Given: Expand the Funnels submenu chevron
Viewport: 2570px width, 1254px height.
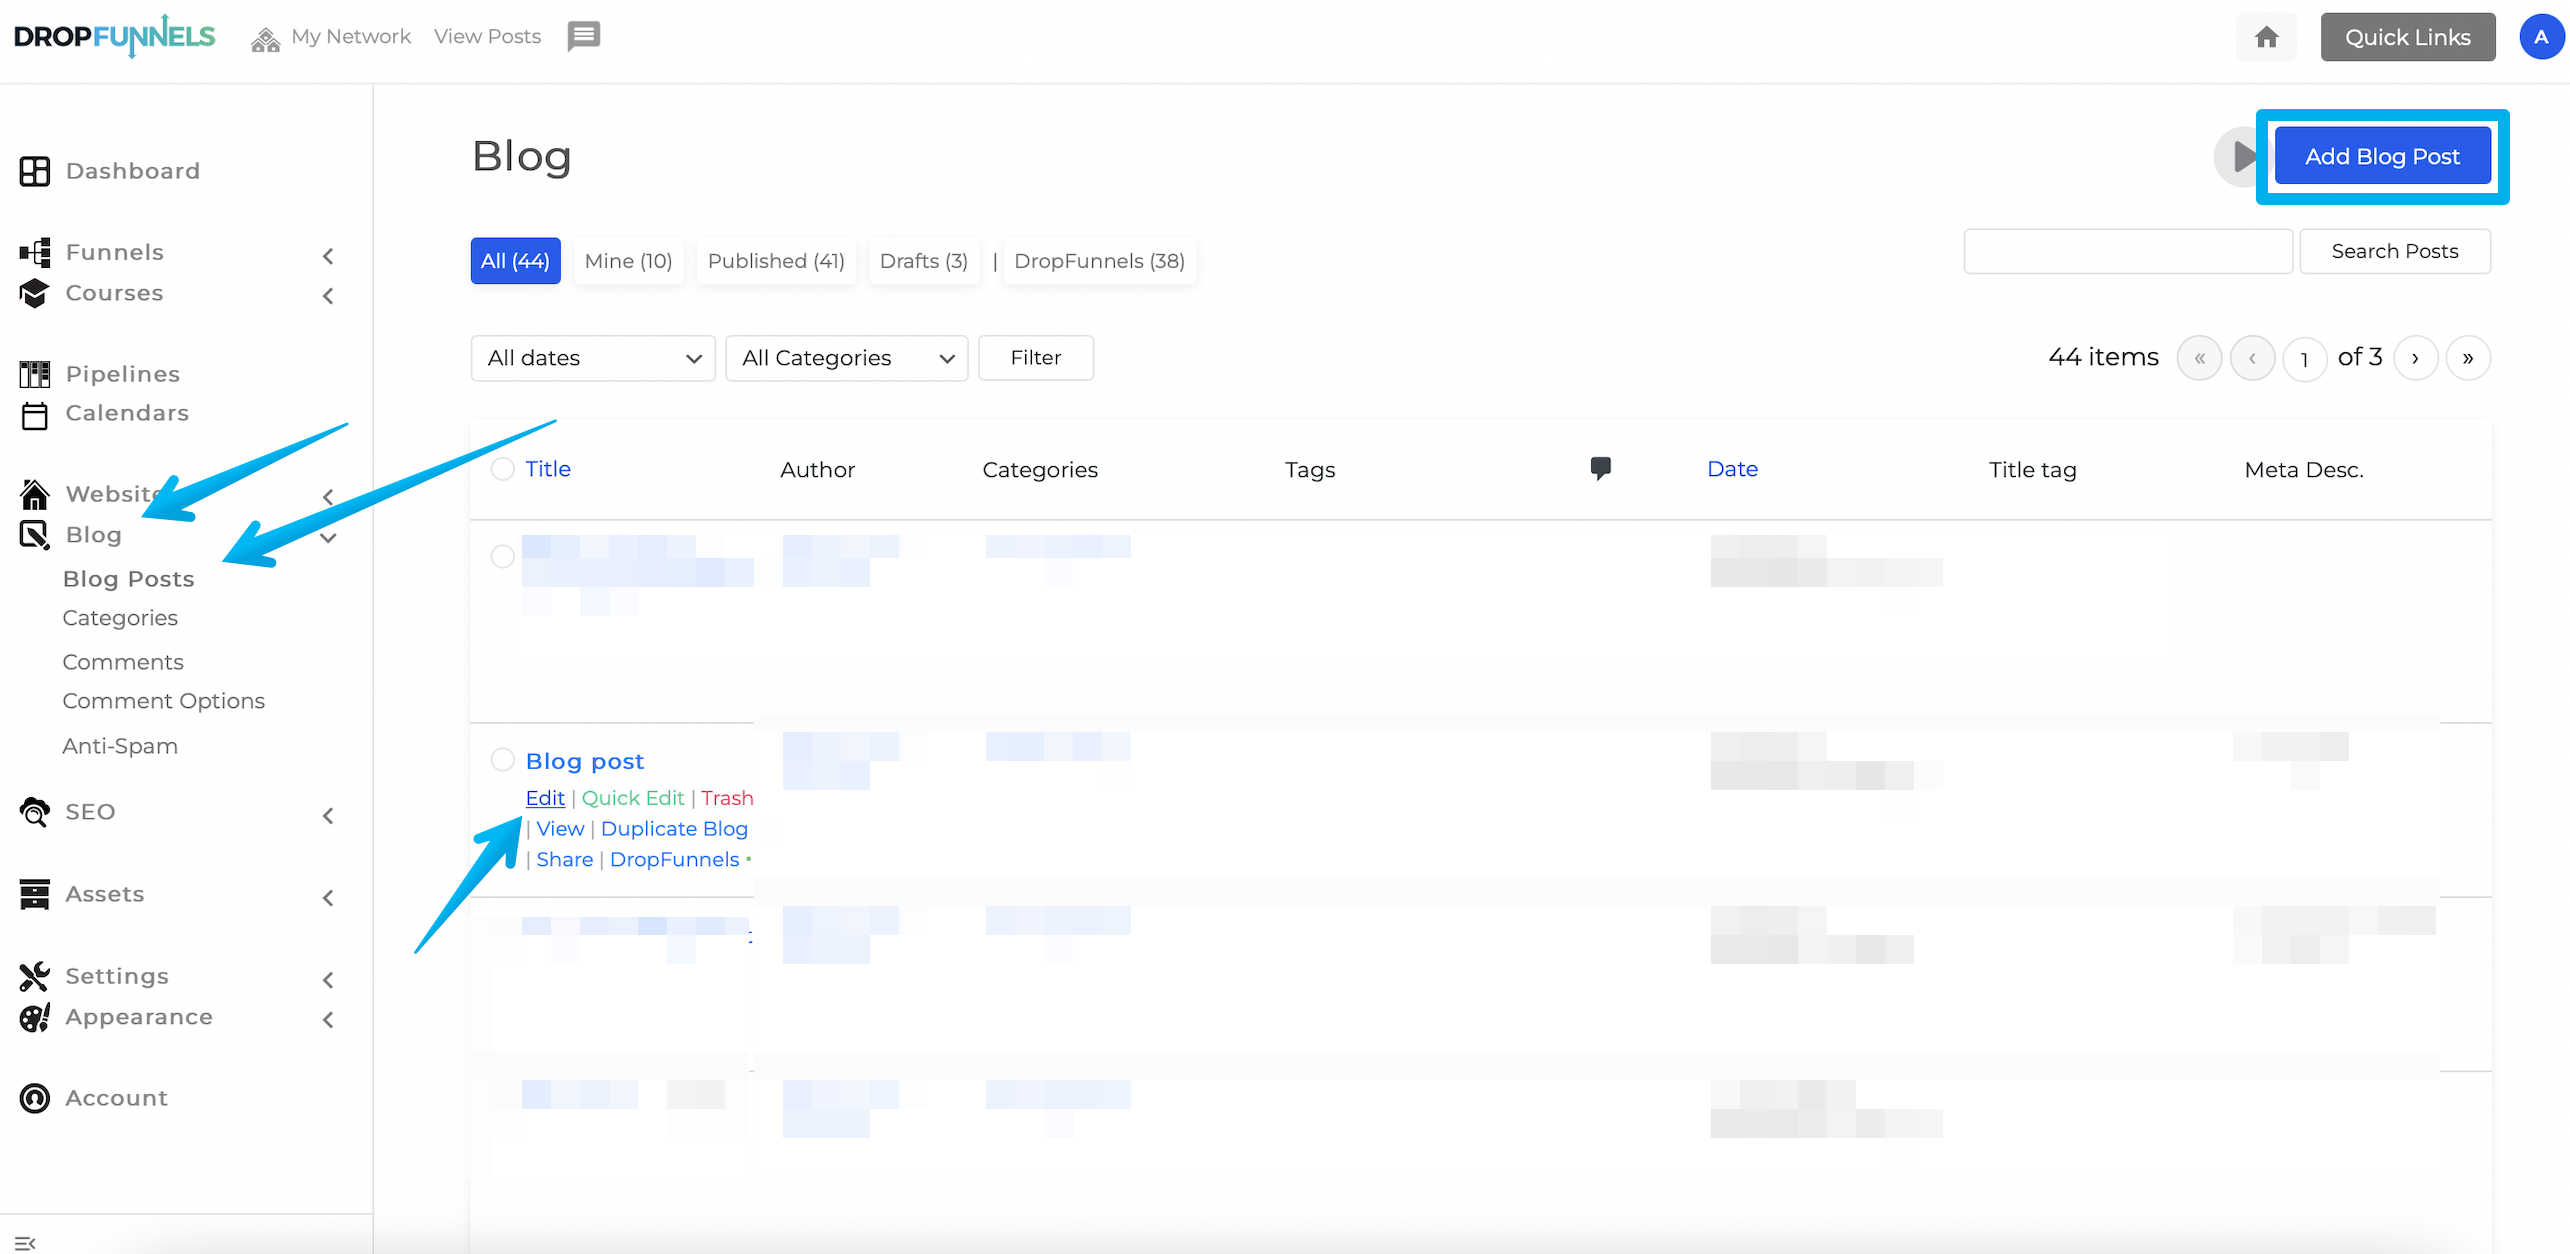Looking at the screenshot, I should tap(328, 256).
